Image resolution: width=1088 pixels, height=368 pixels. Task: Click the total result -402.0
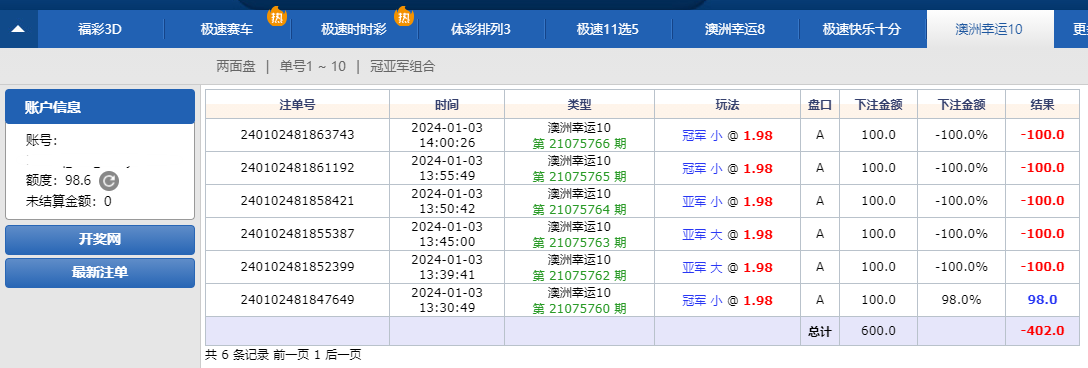(x=1042, y=331)
